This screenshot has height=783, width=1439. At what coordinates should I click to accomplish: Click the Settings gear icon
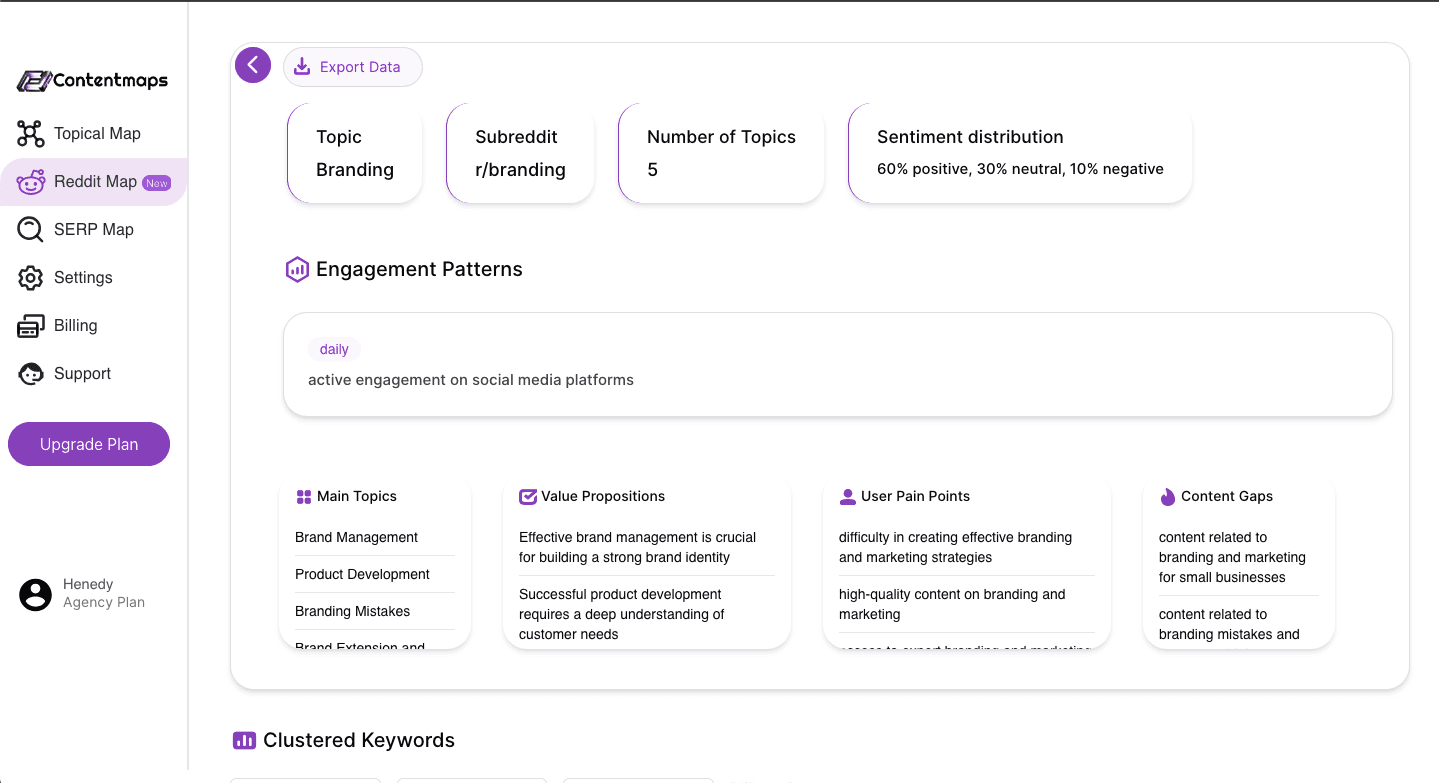pyautogui.click(x=31, y=278)
